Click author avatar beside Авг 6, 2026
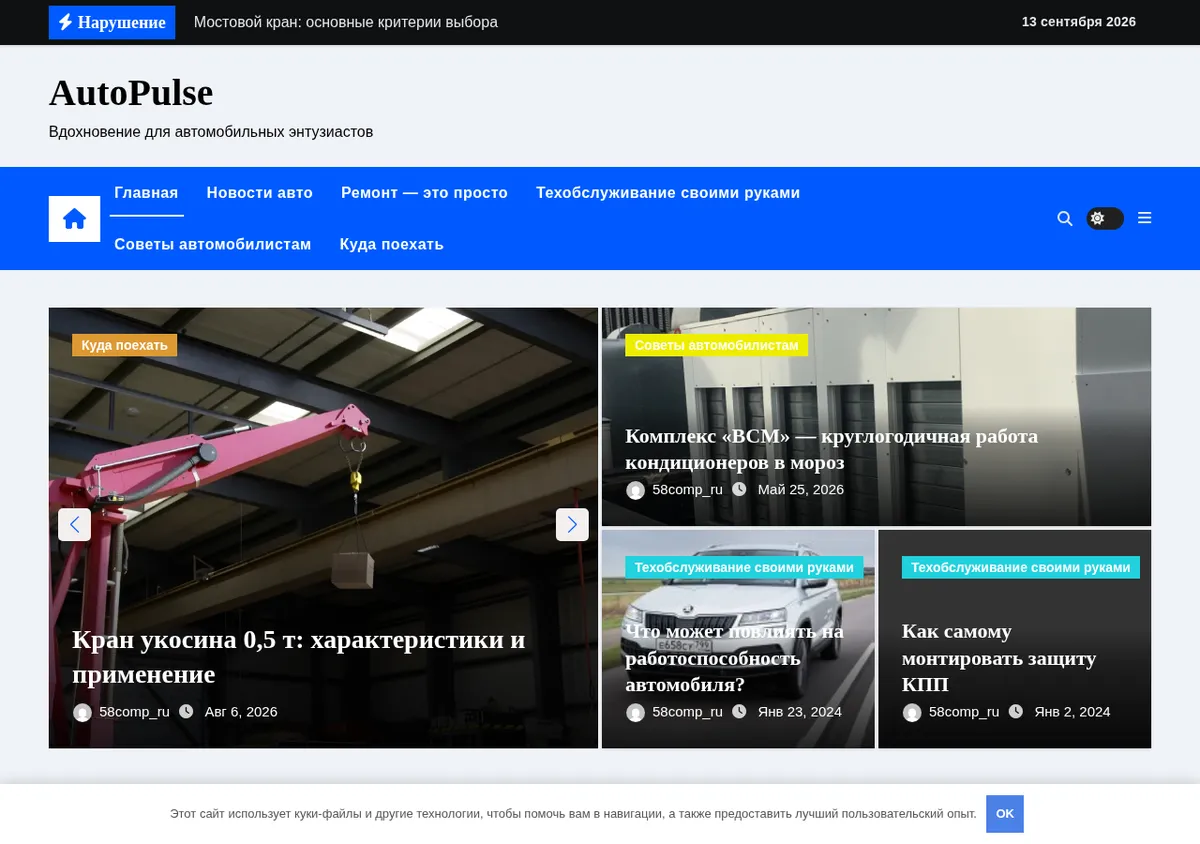This screenshot has width=1200, height=844. pyautogui.click(x=82, y=712)
